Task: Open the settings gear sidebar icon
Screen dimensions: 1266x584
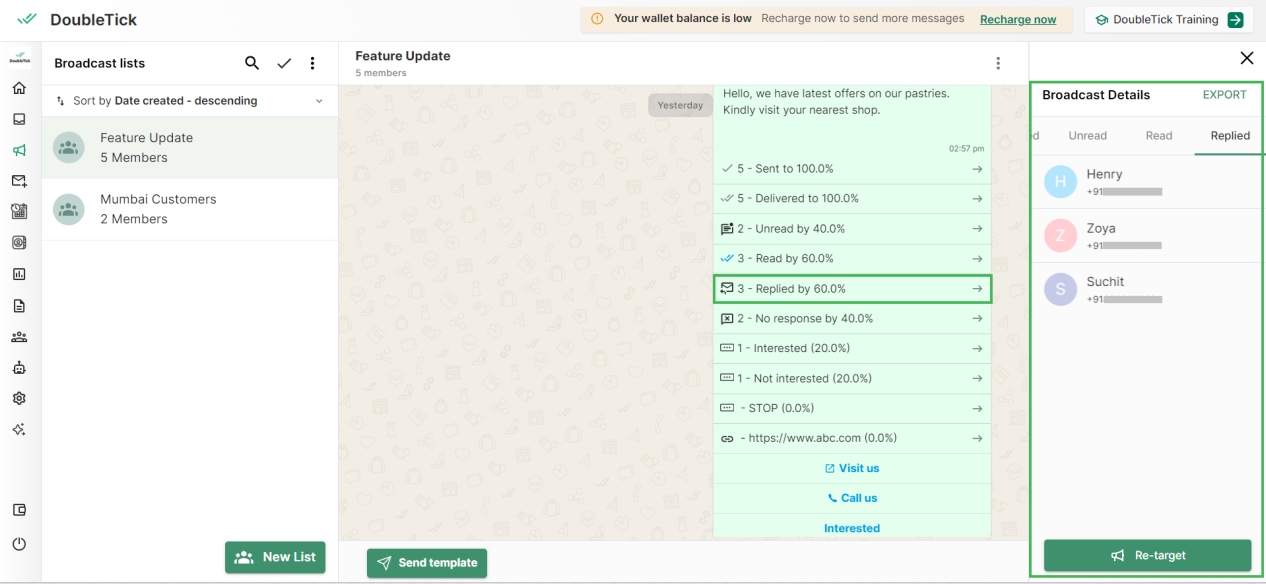Action: tap(19, 398)
